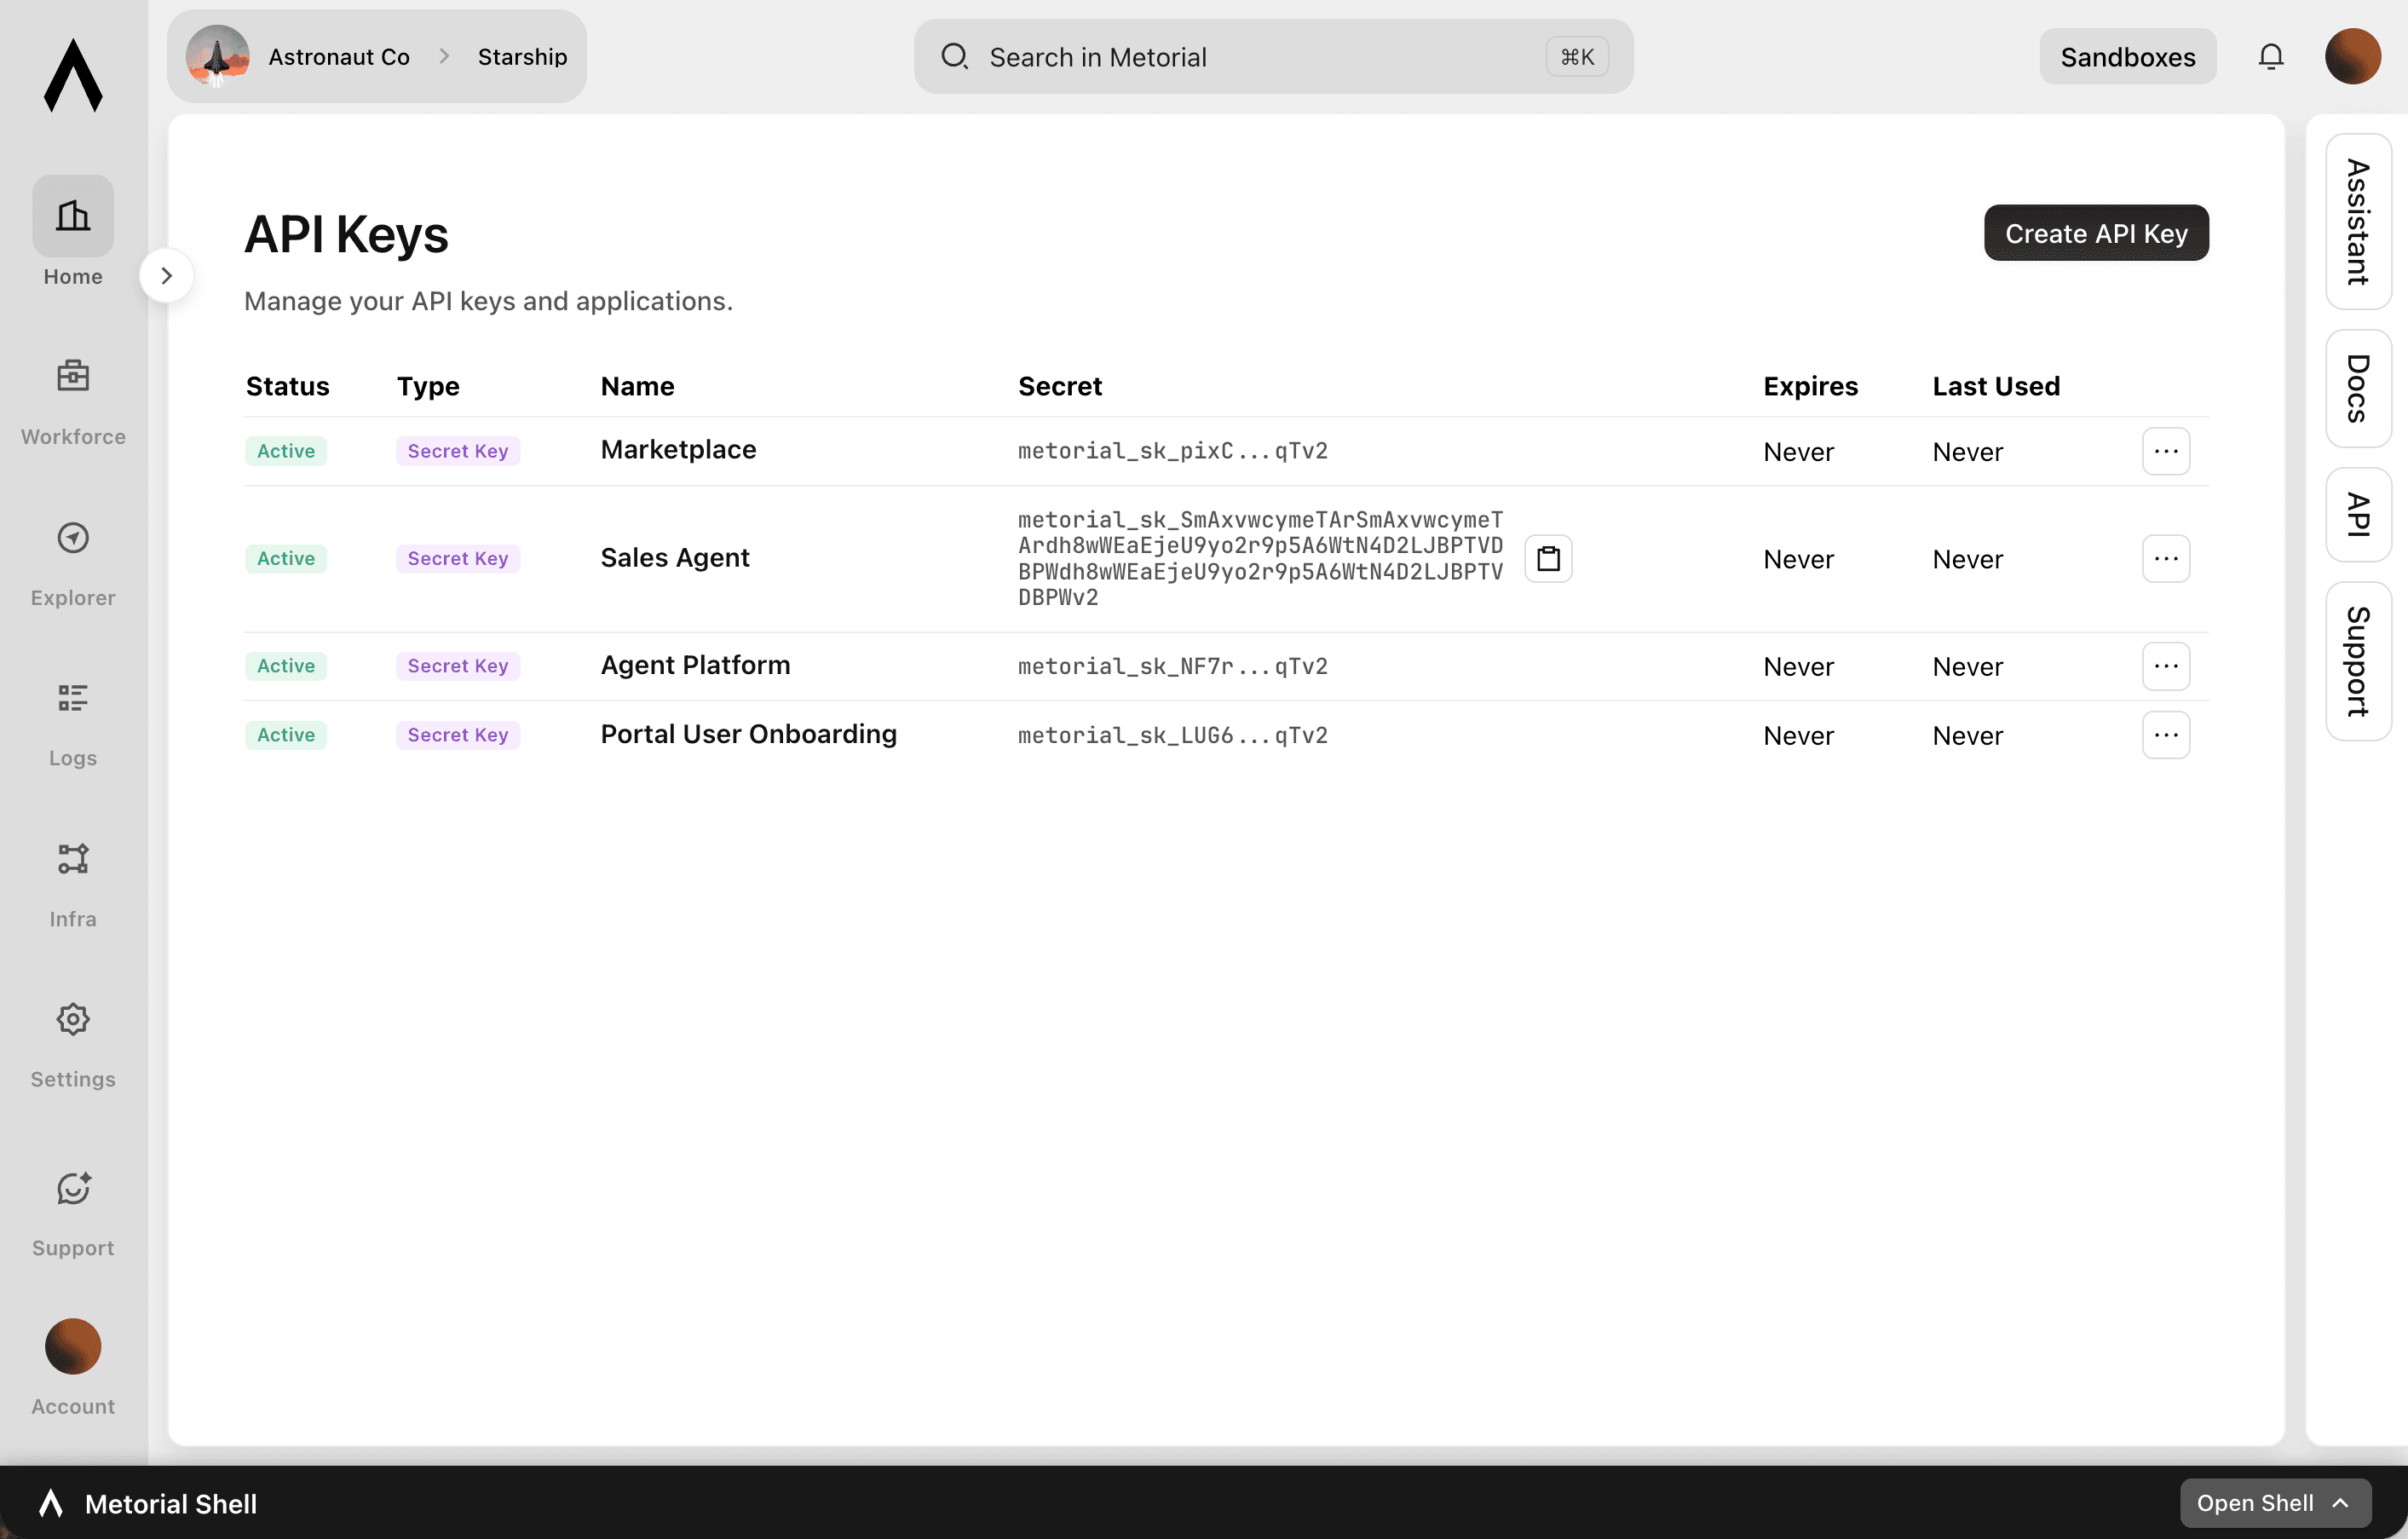
Task: Open the Docs side tab
Action: 2358,389
